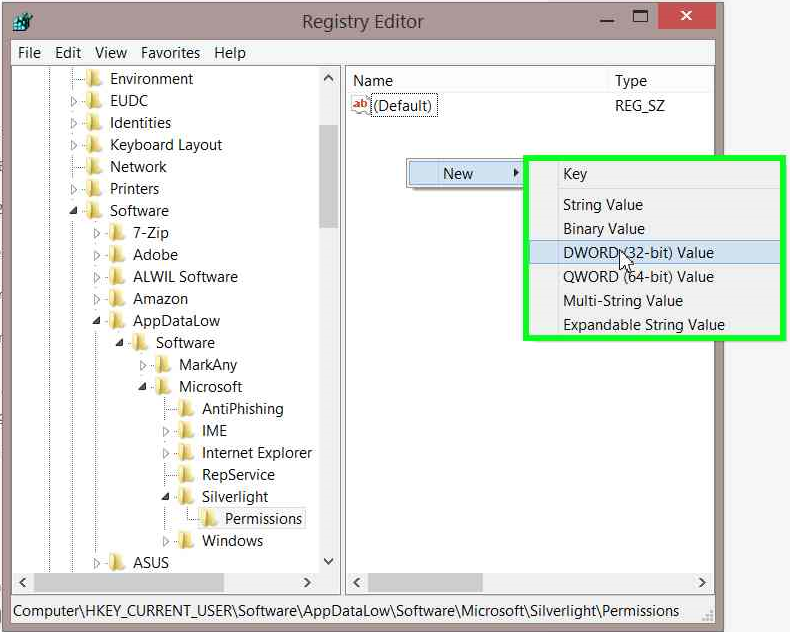Screen dimensions: 790x632
Task: Click the RepService folder icon
Action: 186,475
